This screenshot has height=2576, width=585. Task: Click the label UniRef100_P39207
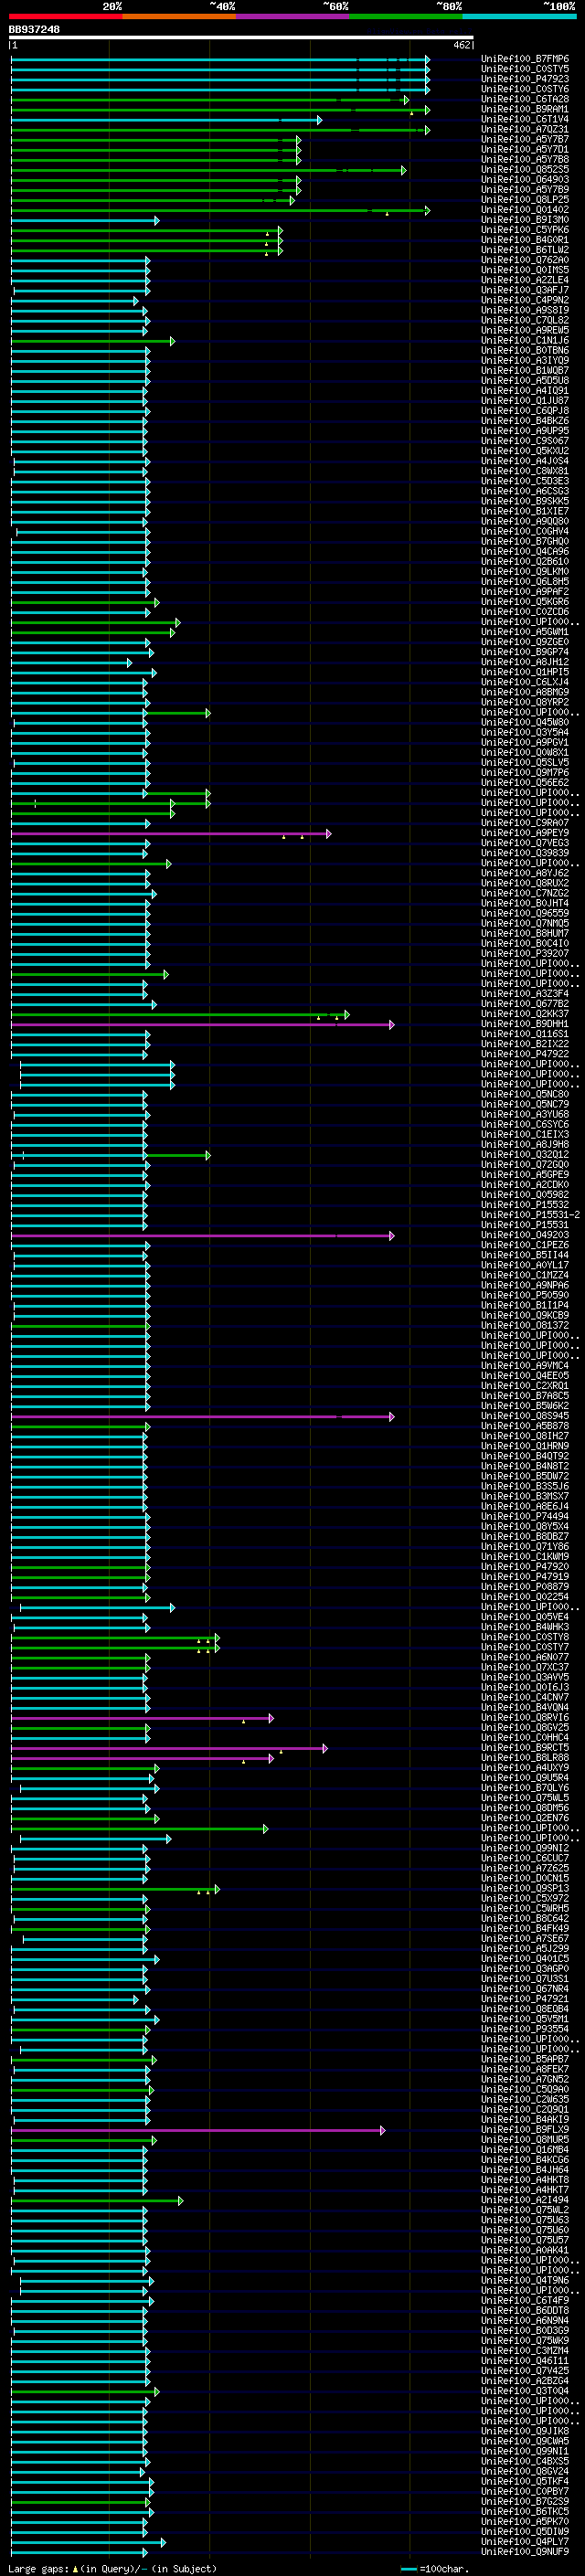tap(525, 954)
